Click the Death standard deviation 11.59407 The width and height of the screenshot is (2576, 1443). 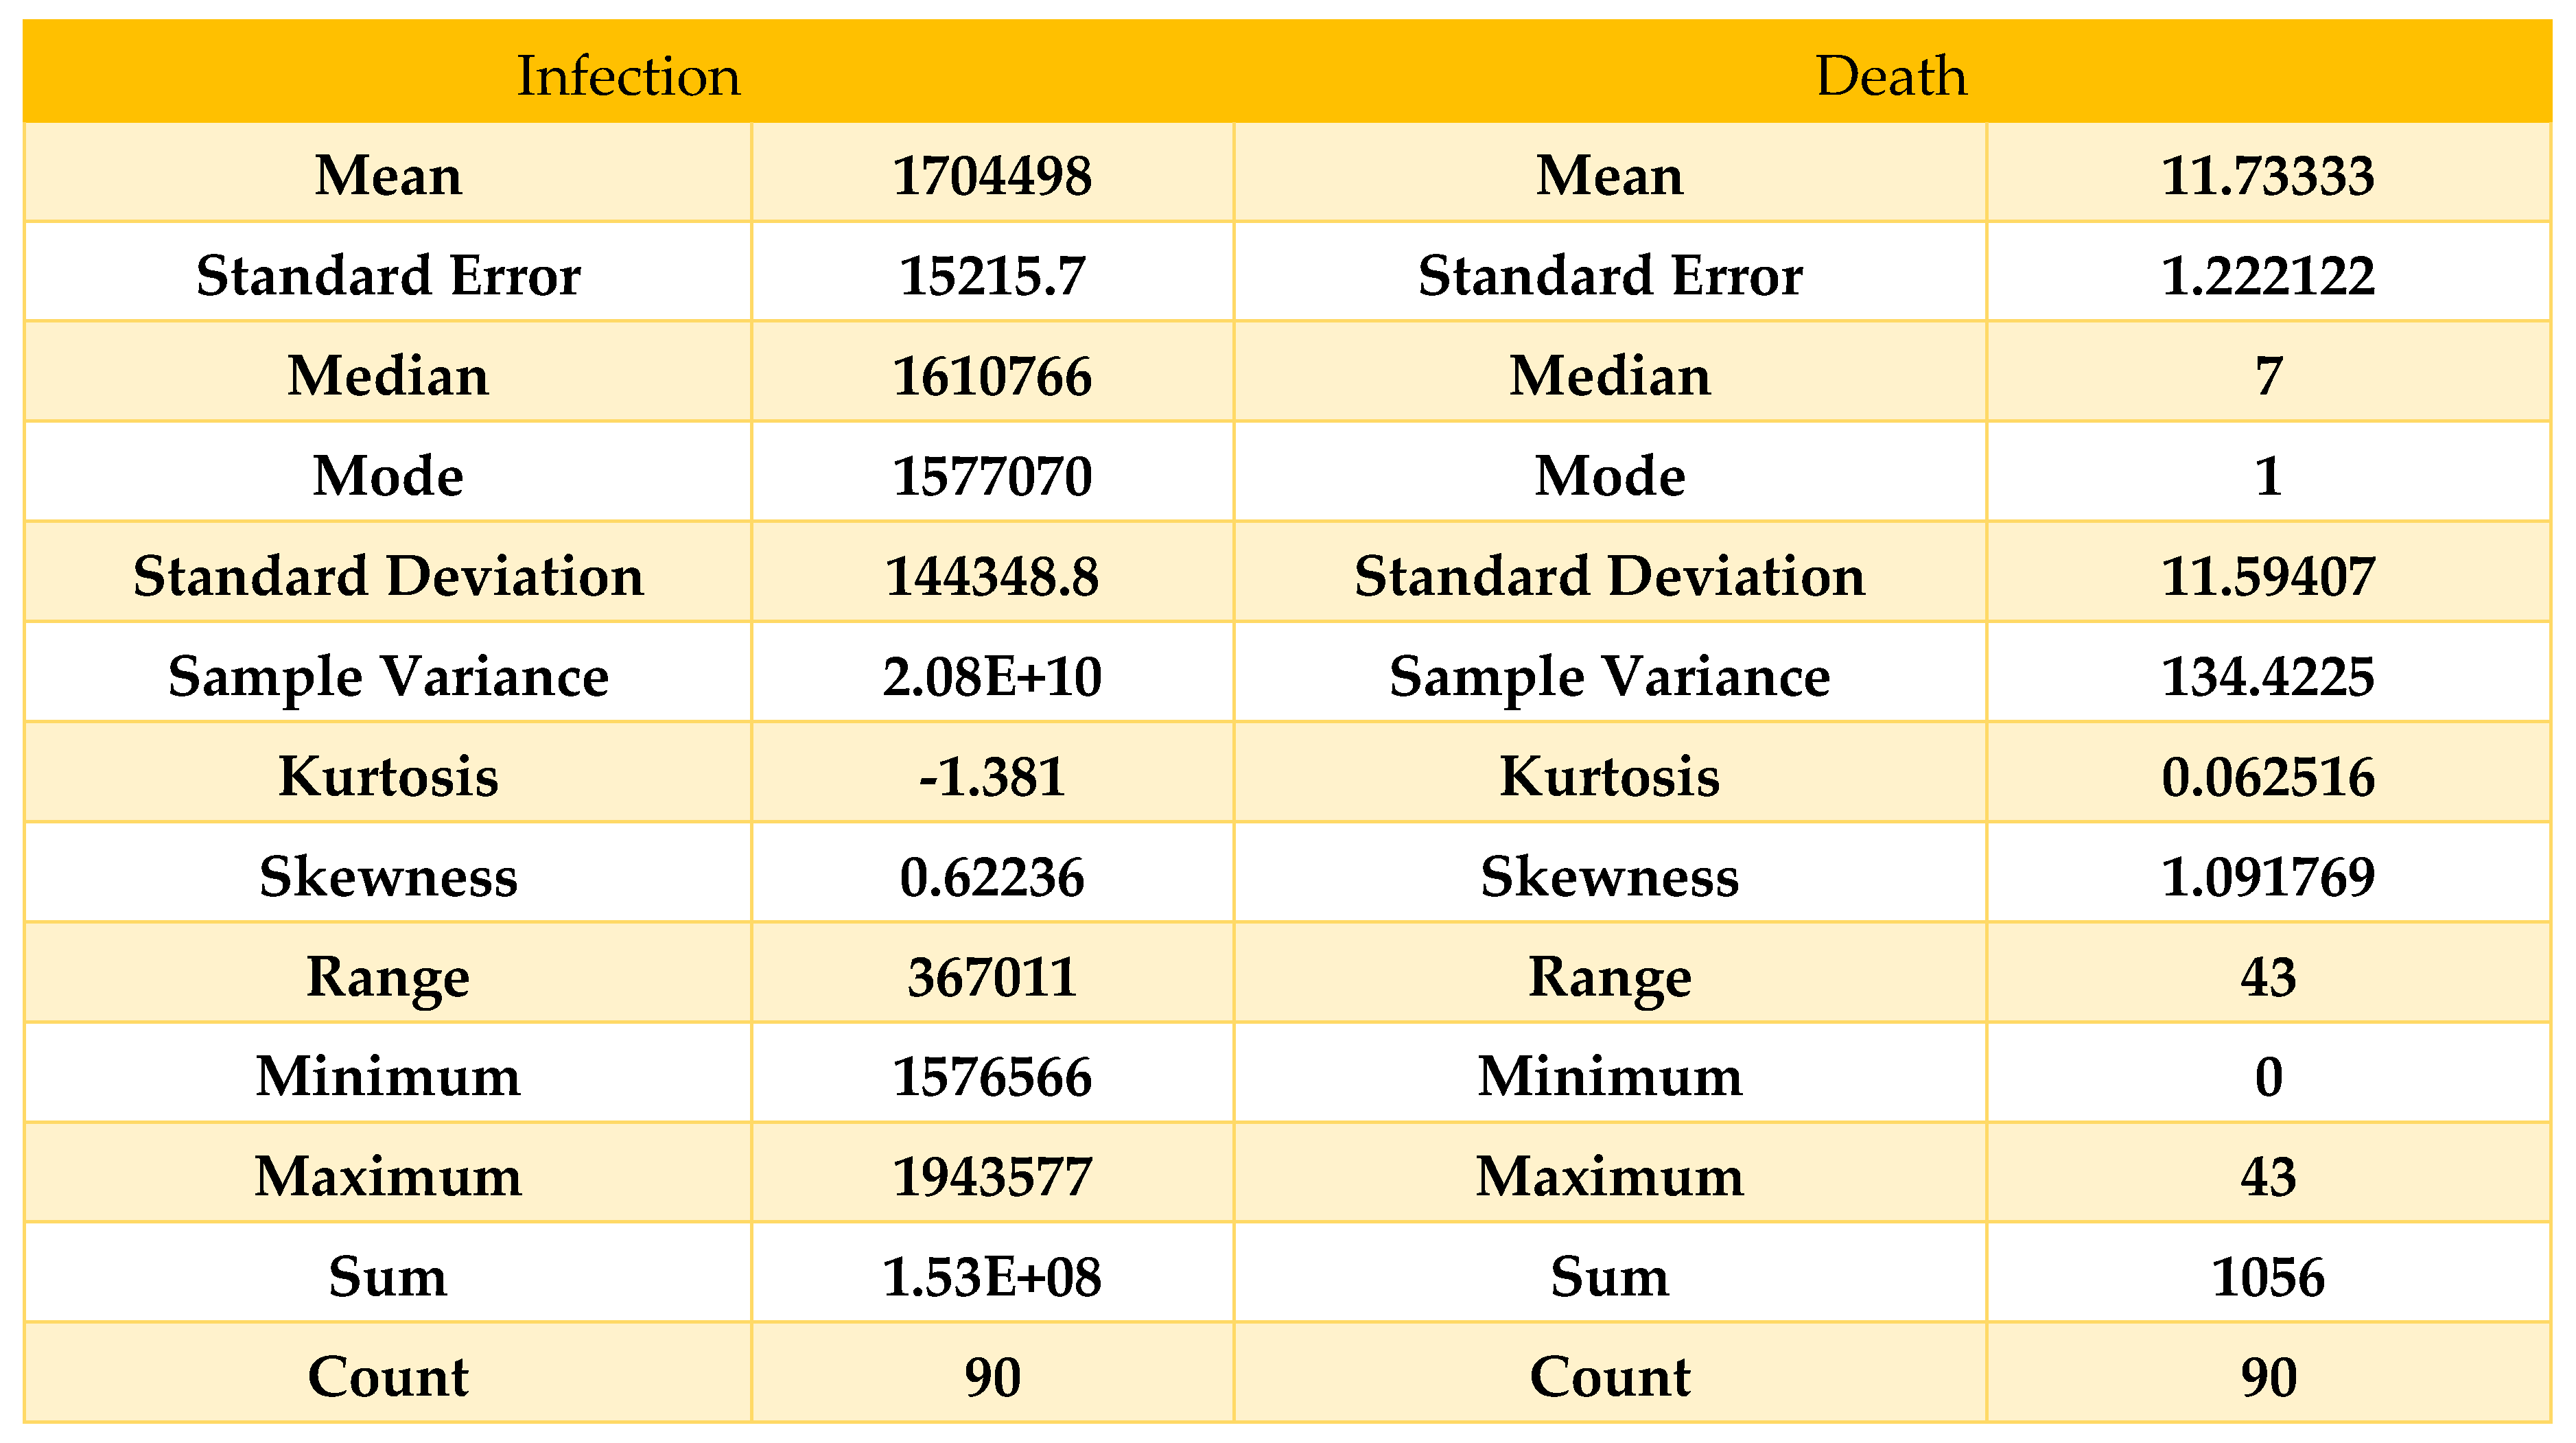(x=2267, y=577)
